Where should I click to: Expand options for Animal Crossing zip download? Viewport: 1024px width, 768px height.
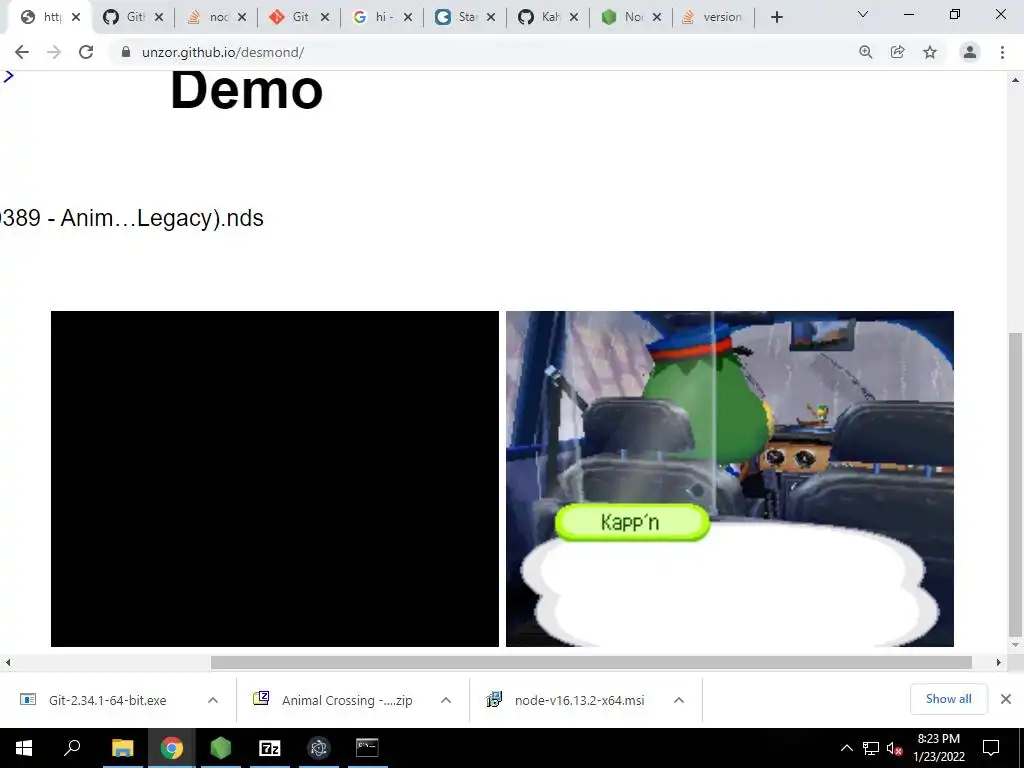[446, 700]
